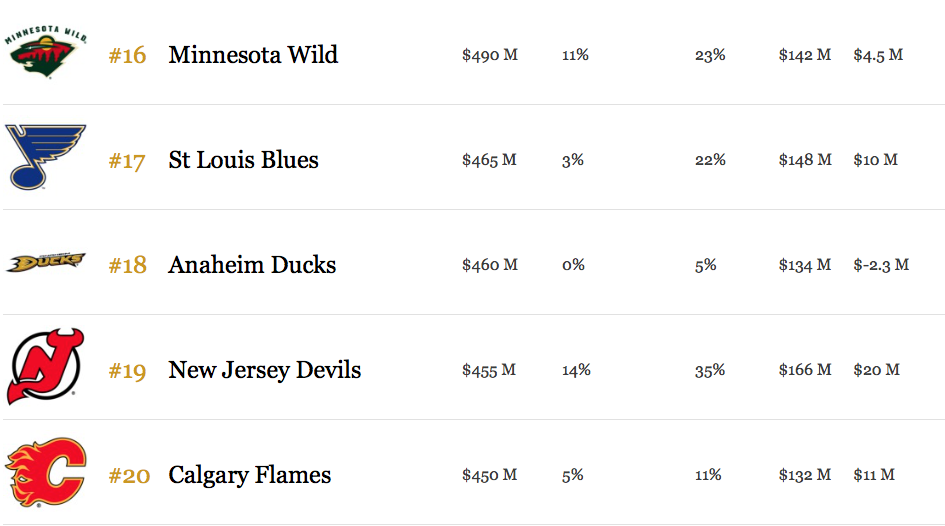
Task: Click the 22% figure for St Louis Blues
Action: click(x=710, y=160)
